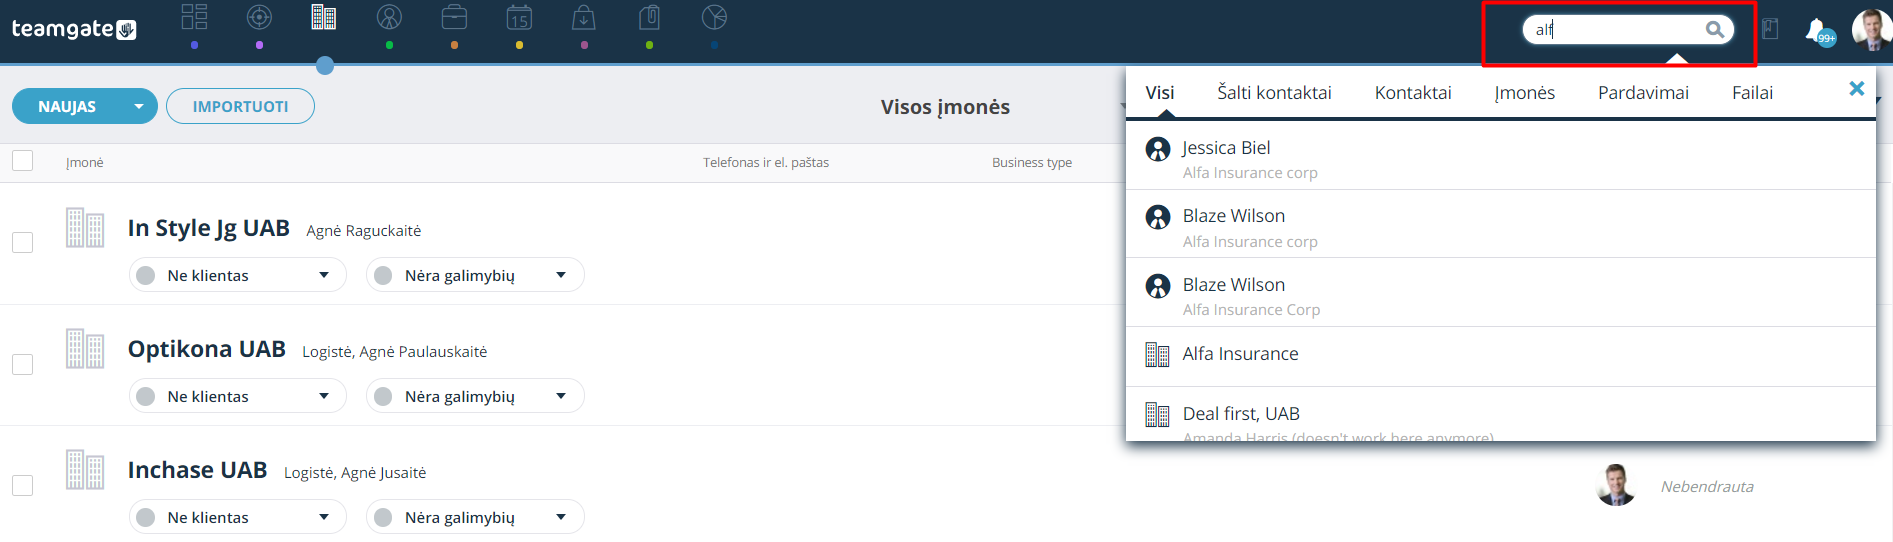Tick the checkbox for Inchase UAB

pos(23,485)
